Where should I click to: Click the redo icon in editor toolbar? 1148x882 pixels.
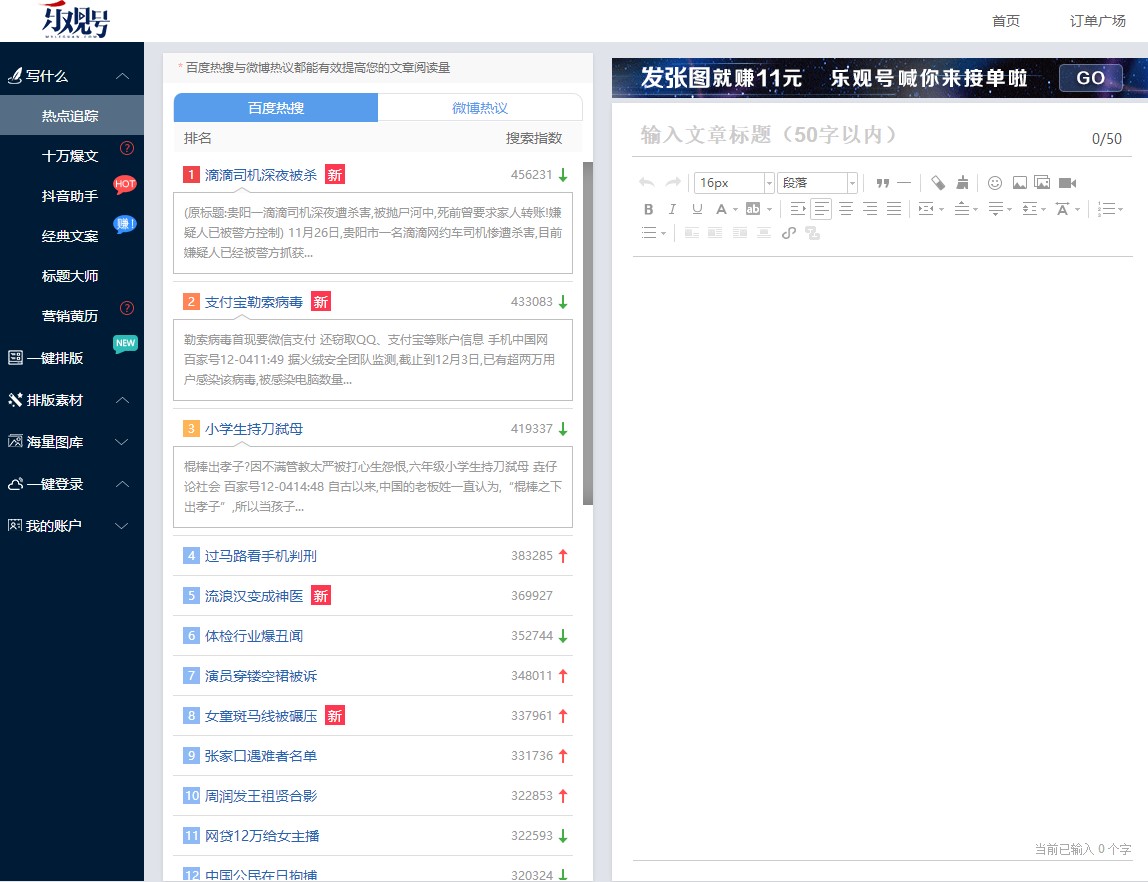click(x=671, y=182)
